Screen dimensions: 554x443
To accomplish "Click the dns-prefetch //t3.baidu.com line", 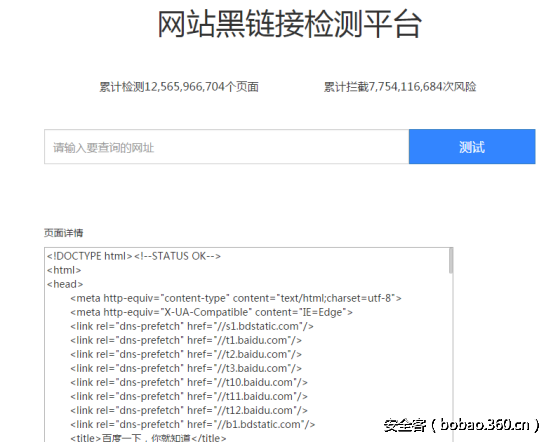I will (x=186, y=368).
